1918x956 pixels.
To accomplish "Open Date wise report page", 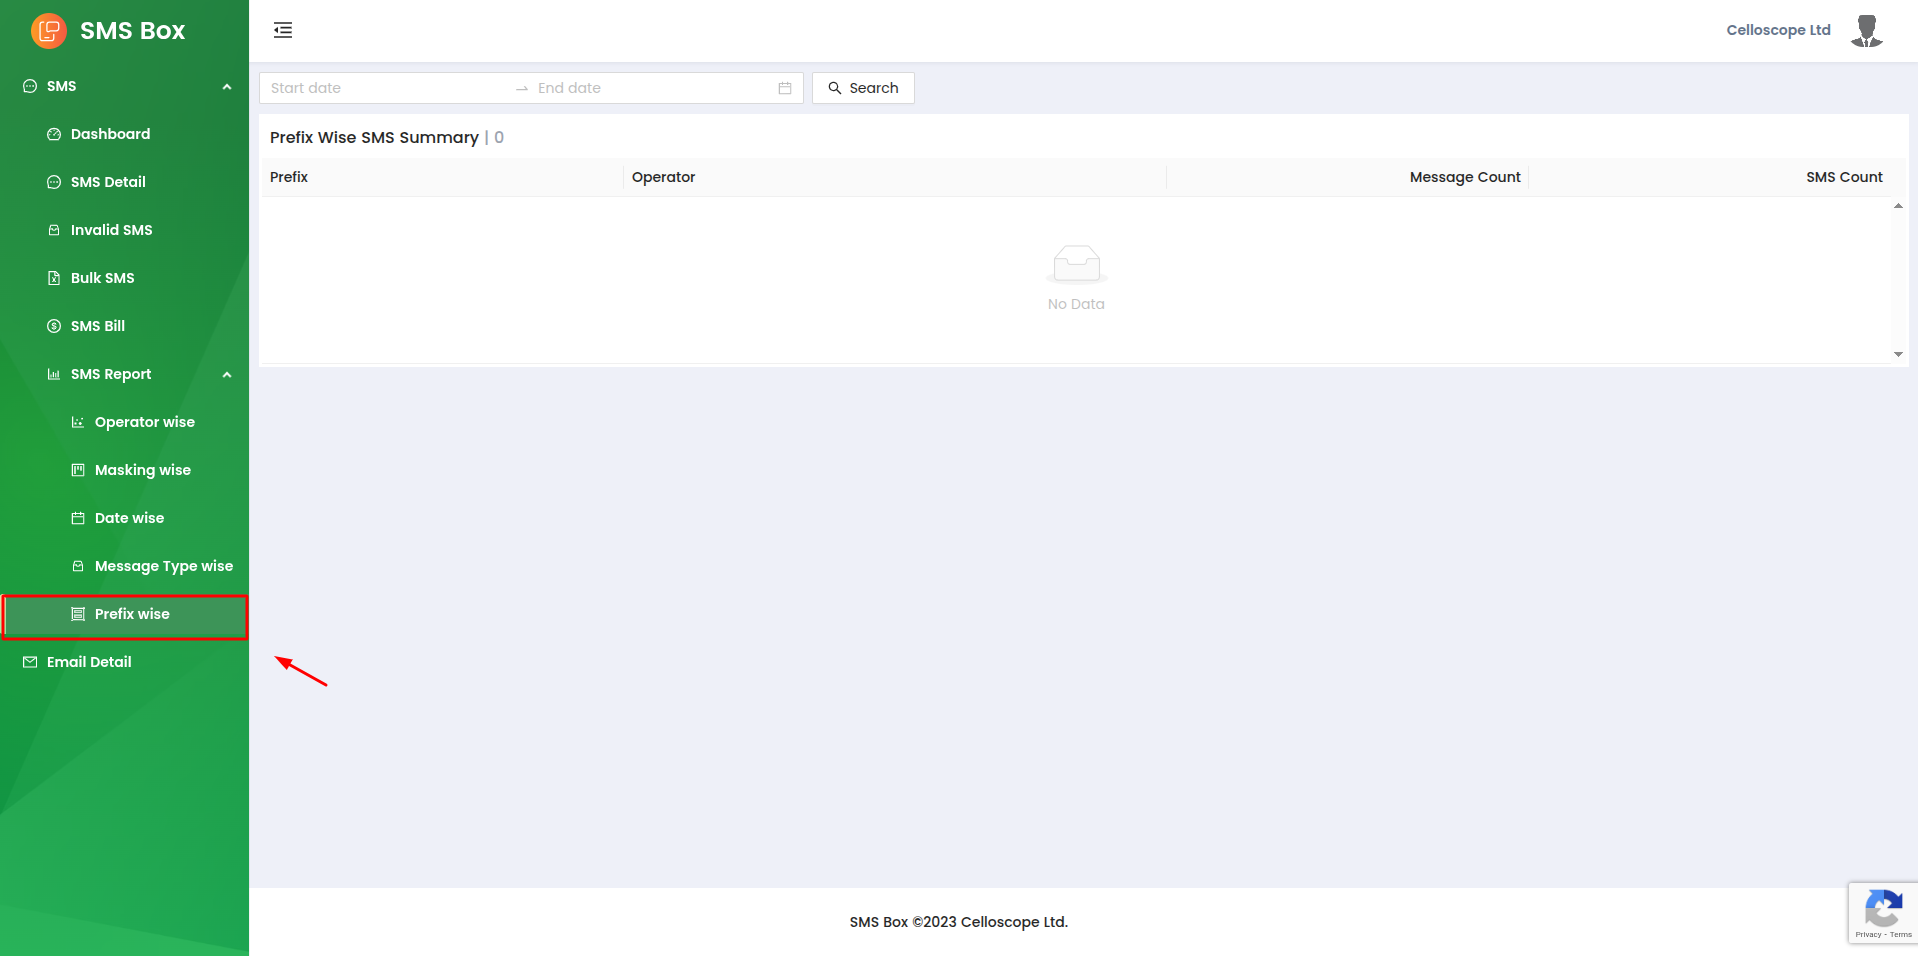I will [129, 518].
